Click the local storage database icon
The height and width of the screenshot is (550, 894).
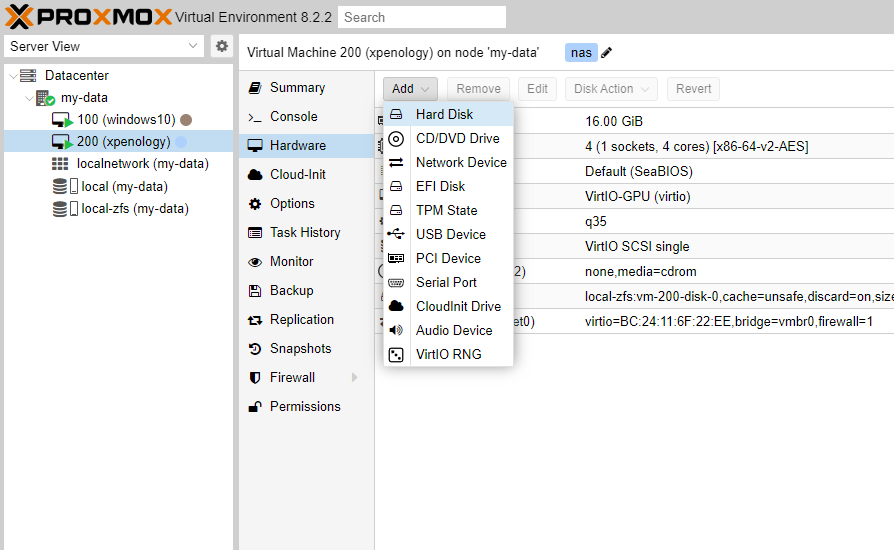pyautogui.click(x=60, y=186)
